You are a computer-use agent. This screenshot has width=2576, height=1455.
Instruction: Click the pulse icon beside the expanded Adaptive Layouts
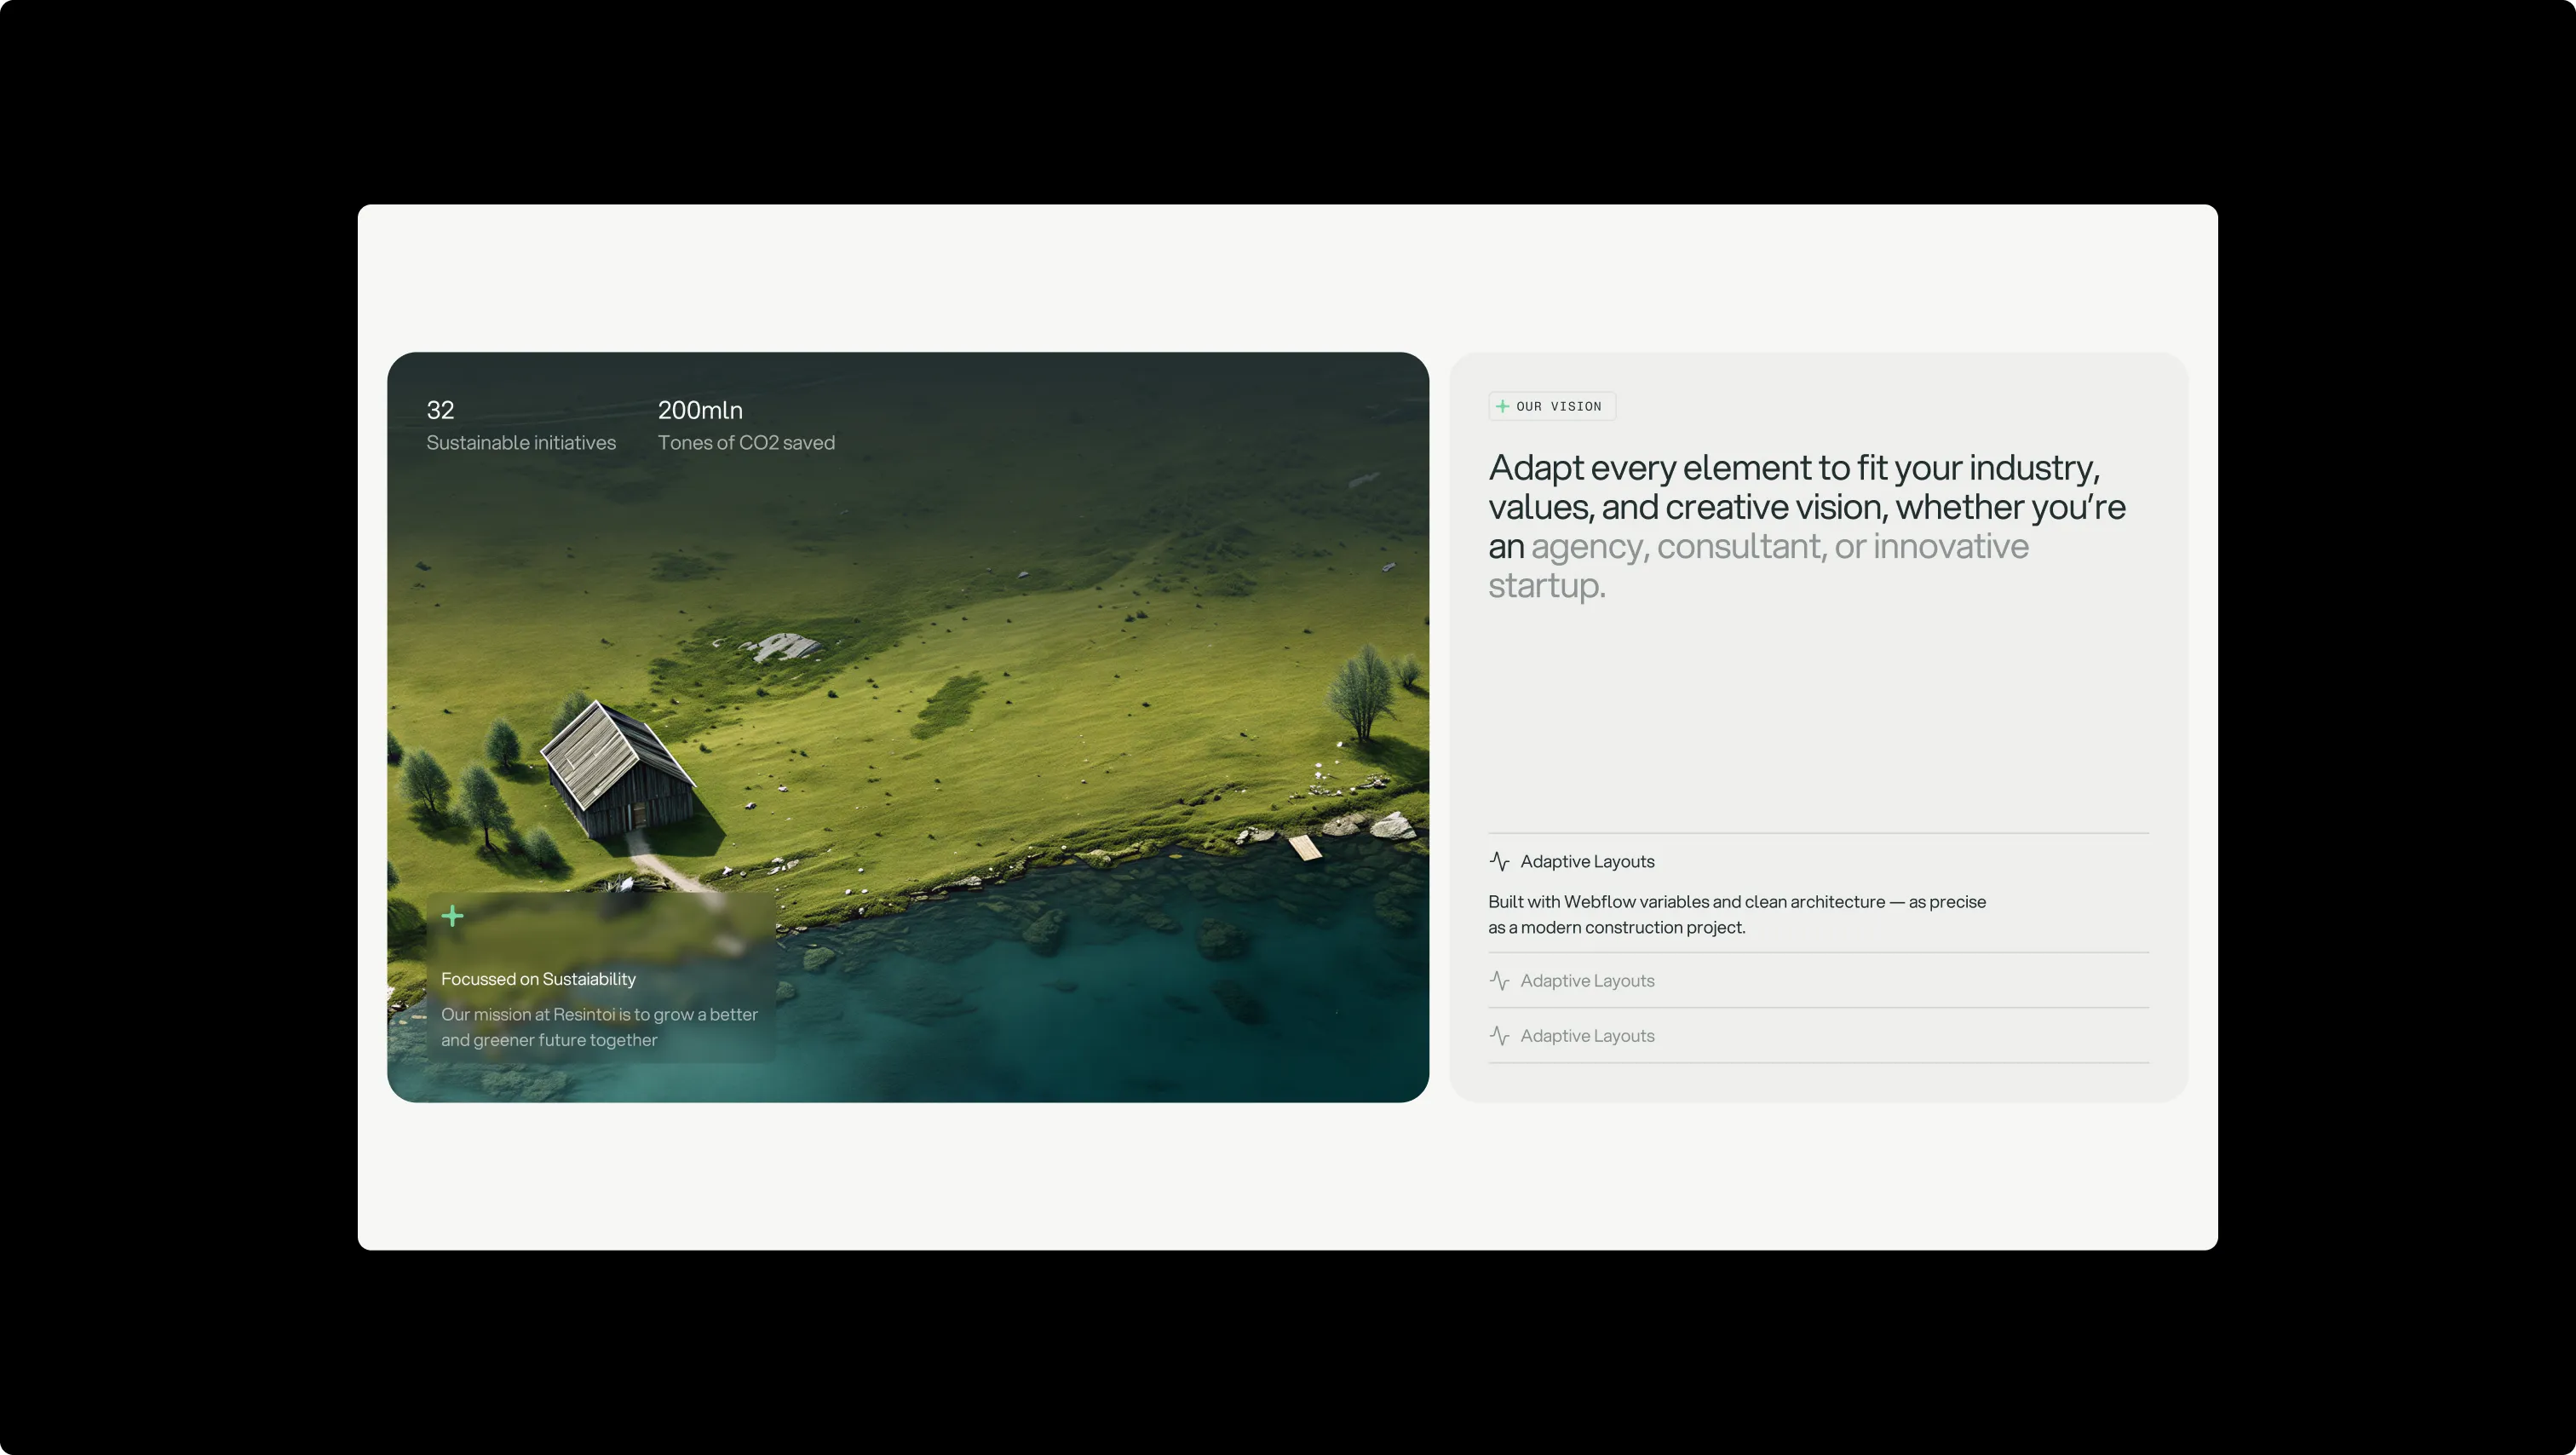click(1499, 861)
